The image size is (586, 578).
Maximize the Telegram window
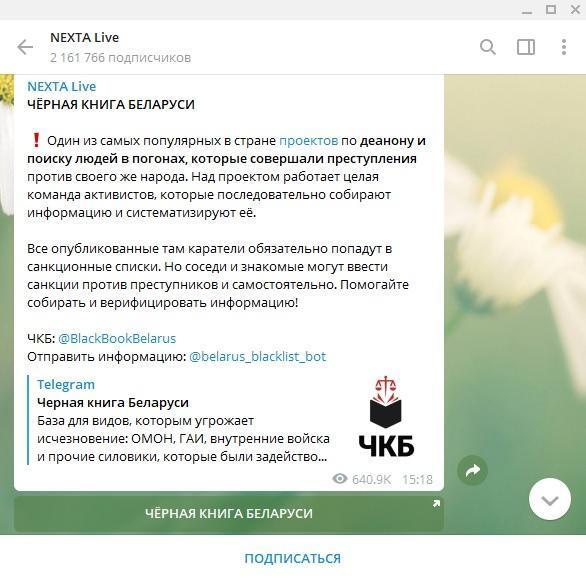click(551, 9)
